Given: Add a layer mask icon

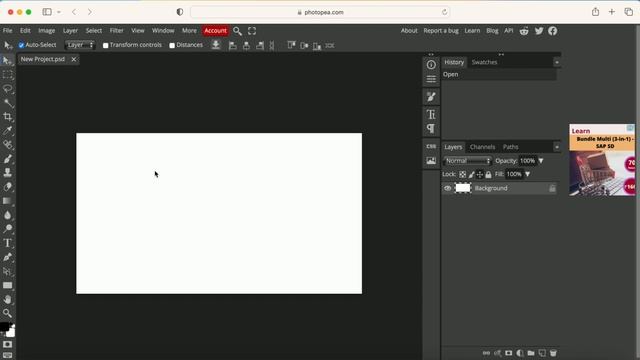Looking at the screenshot, I should pos(509,353).
